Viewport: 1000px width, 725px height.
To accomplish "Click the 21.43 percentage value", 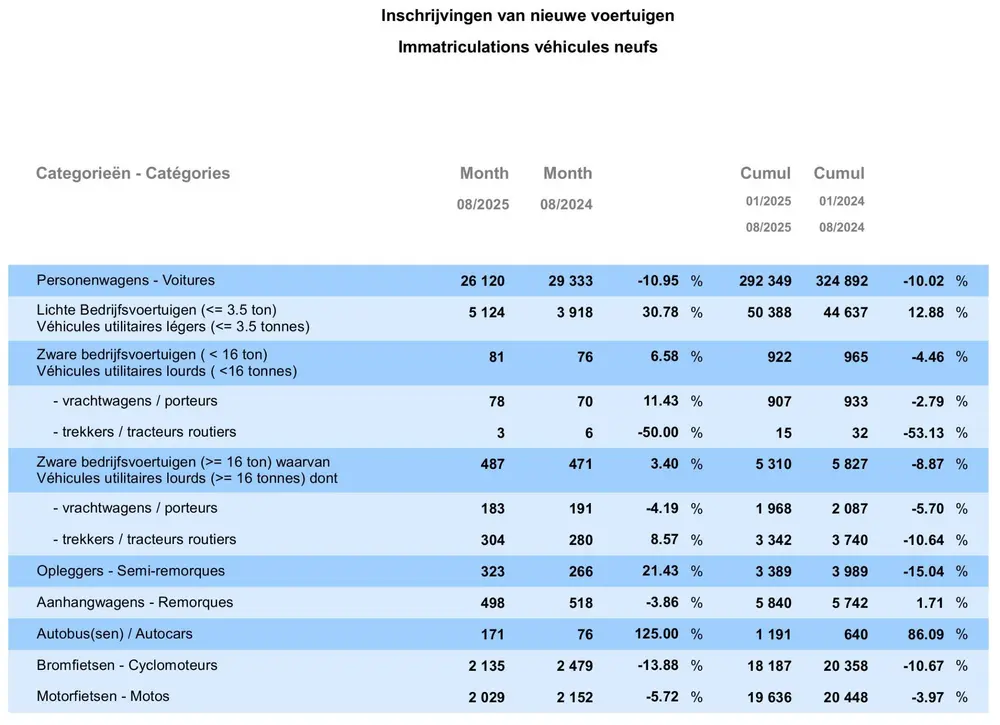I will click(660, 571).
